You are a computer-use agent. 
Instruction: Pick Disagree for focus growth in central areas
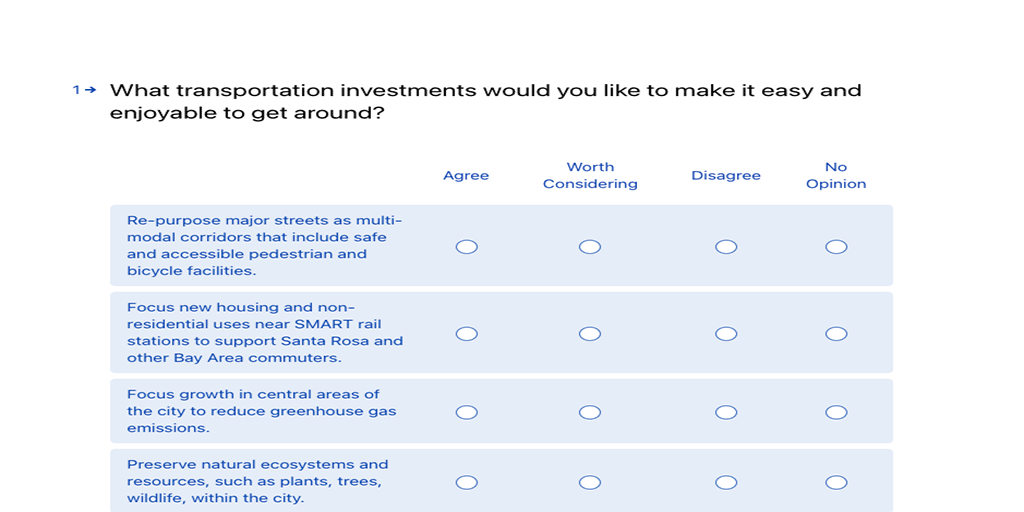click(726, 412)
